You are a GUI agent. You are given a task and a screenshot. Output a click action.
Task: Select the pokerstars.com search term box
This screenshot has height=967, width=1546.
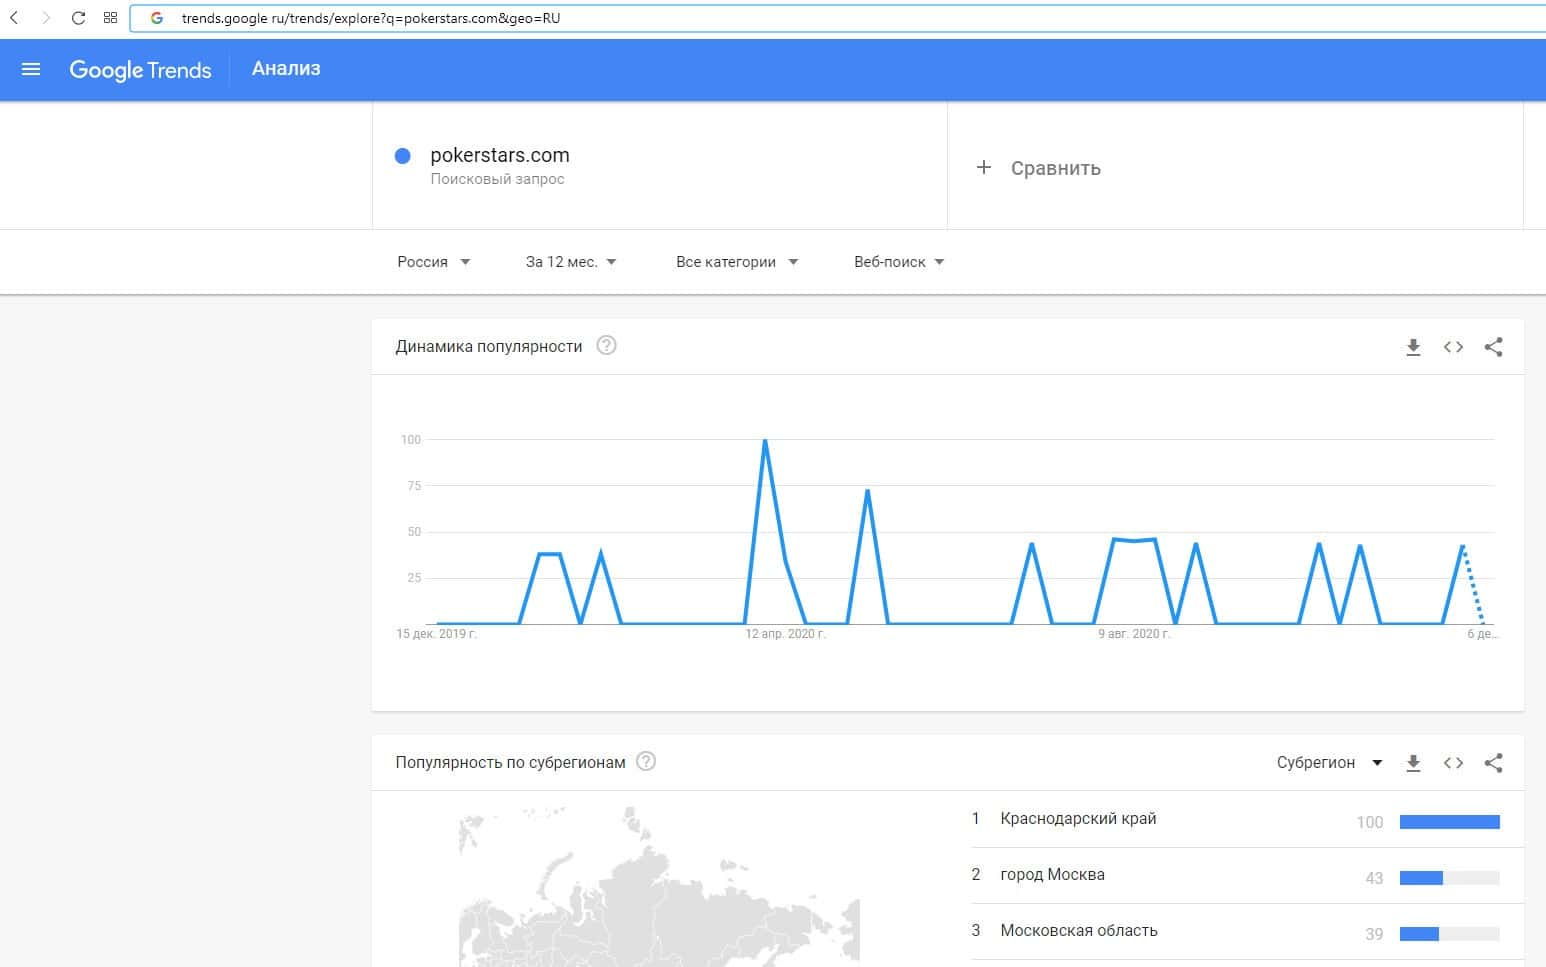660,166
